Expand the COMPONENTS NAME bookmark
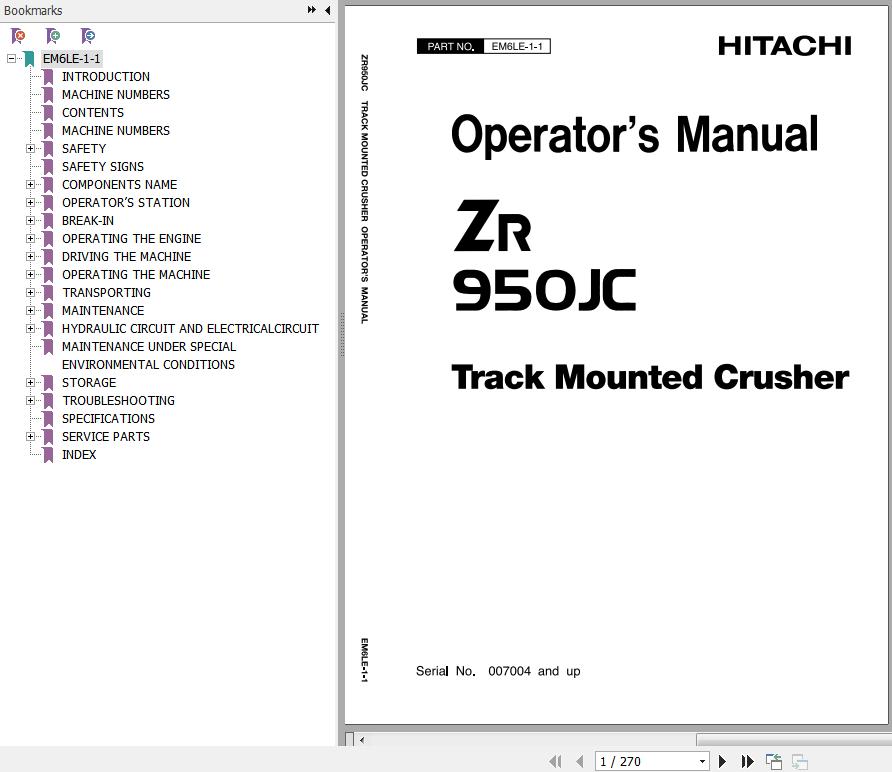This screenshot has height=772, width=892. click(x=30, y=184)
